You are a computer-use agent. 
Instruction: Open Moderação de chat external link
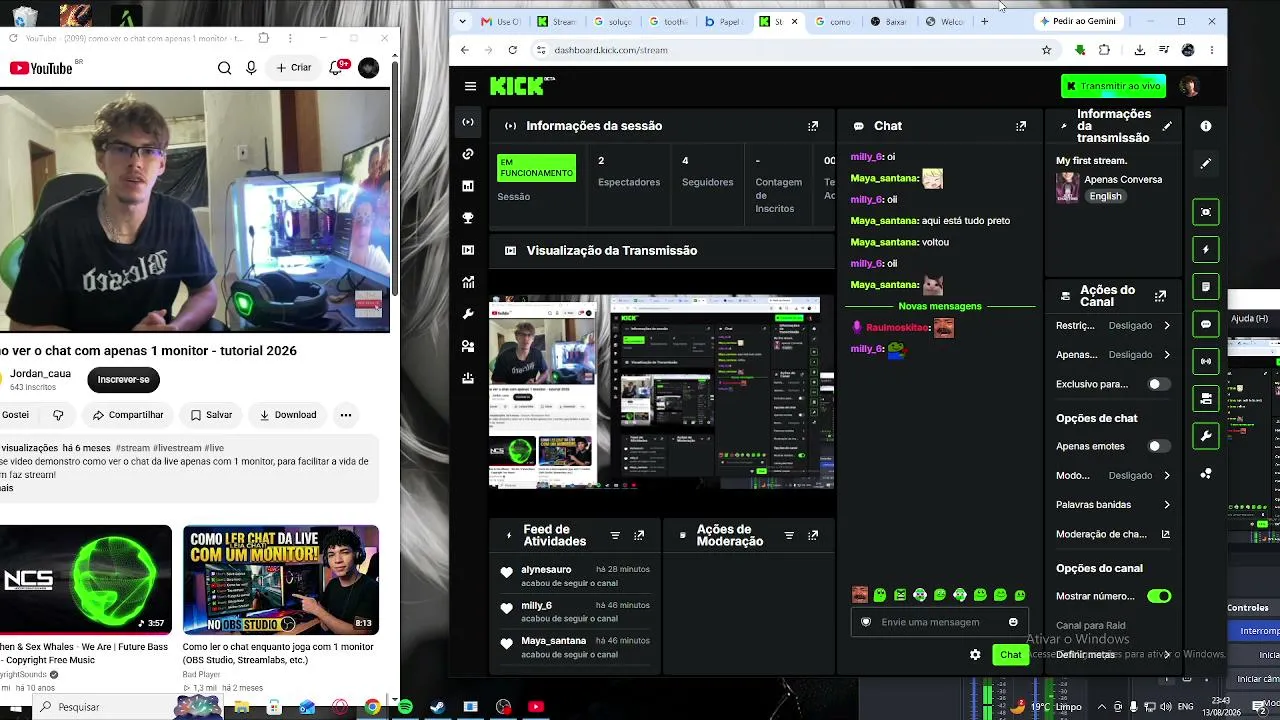tap(1166, 534)
